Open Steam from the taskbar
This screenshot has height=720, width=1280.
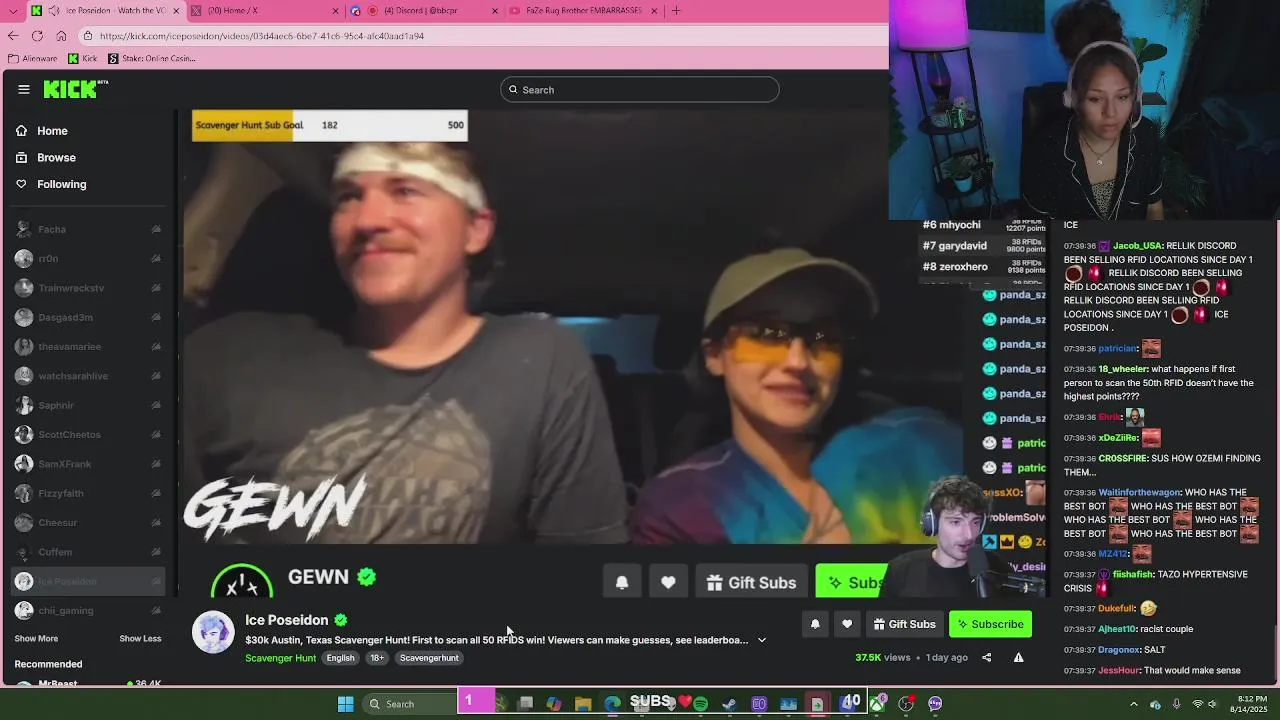tap(730, 704)
